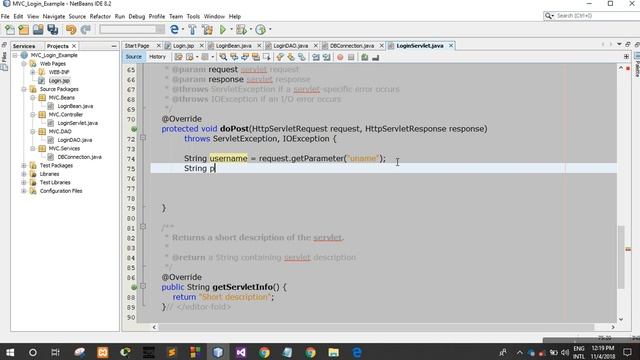The height and width of the screenshot is (360, 640).
Task: Minimize the Projects panel
Action: click(x=113, y=46)
